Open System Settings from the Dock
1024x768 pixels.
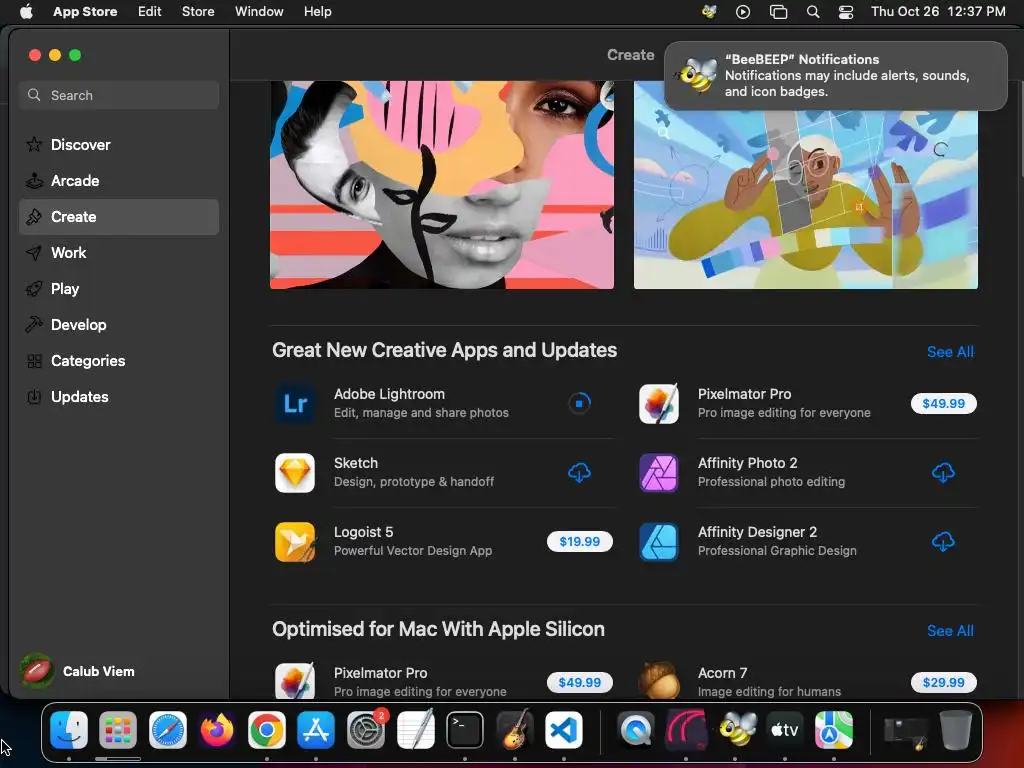366,730
